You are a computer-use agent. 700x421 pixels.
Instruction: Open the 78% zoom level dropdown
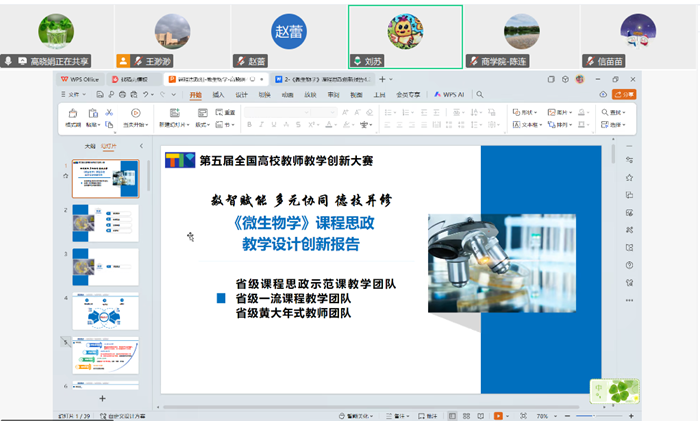click(x=545, y=415)
